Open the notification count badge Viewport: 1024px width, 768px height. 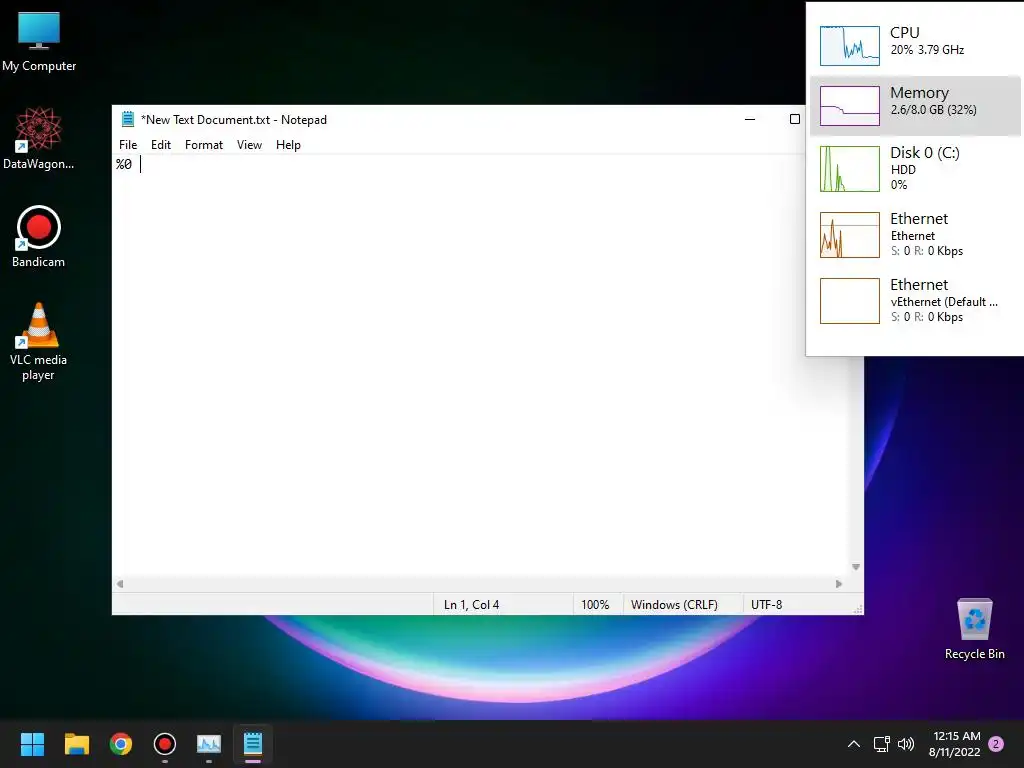[x=996, y=744]
